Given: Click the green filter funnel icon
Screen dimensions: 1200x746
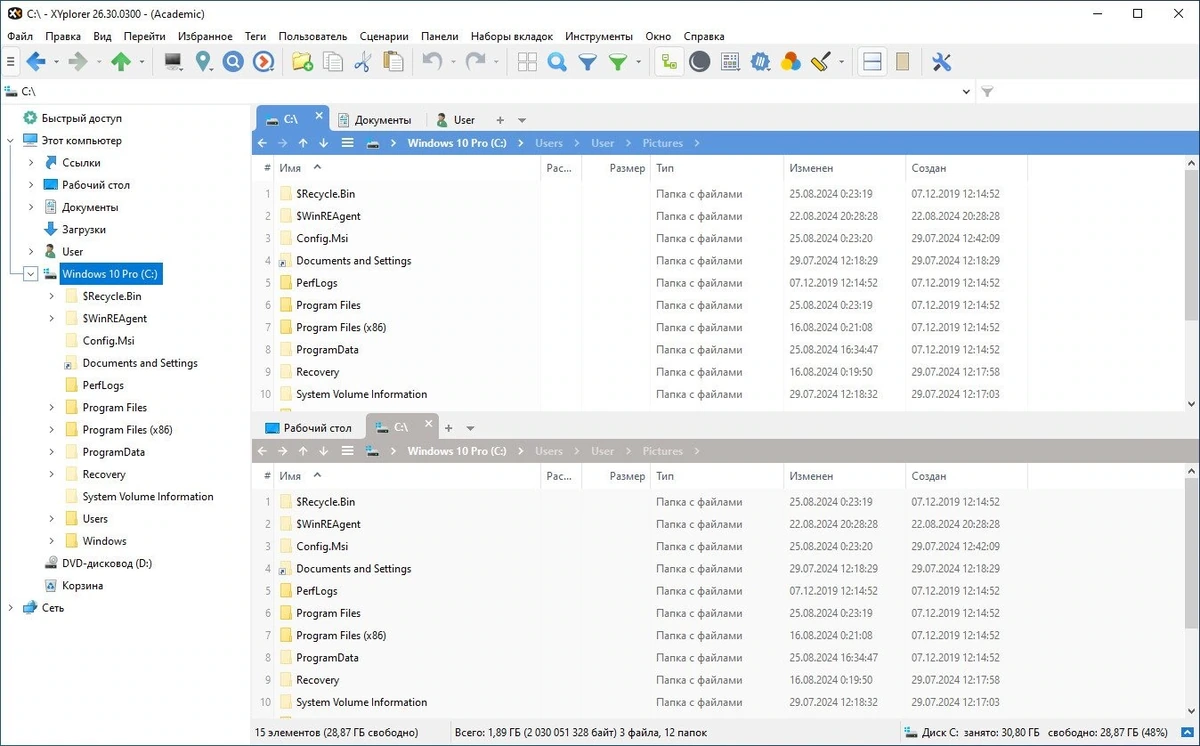Looking at the screenshot, I should [618, 62].
